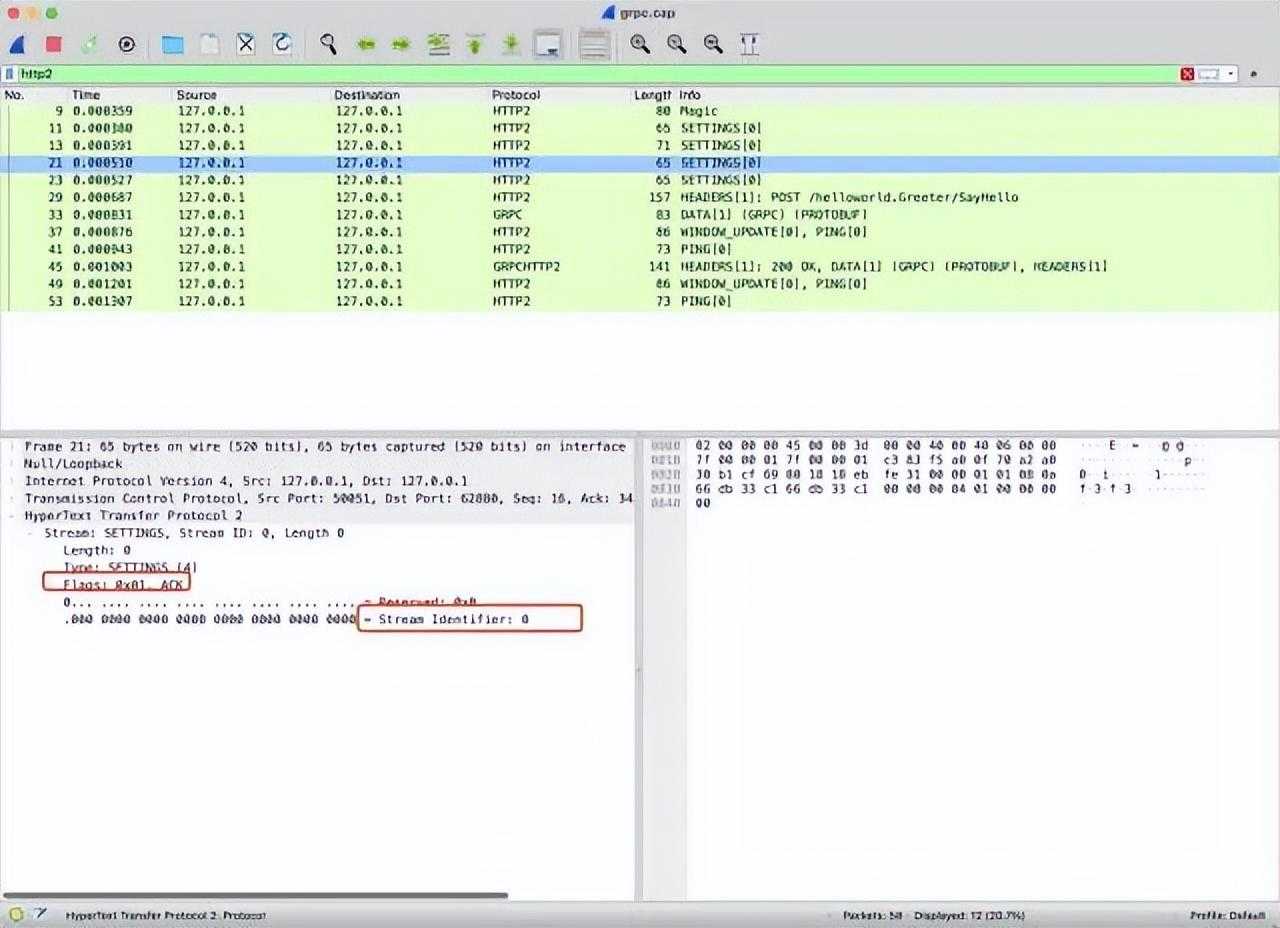Screen dimensions: 1280x928
Task: Save this capture file
Action: [x=209, y=44]
